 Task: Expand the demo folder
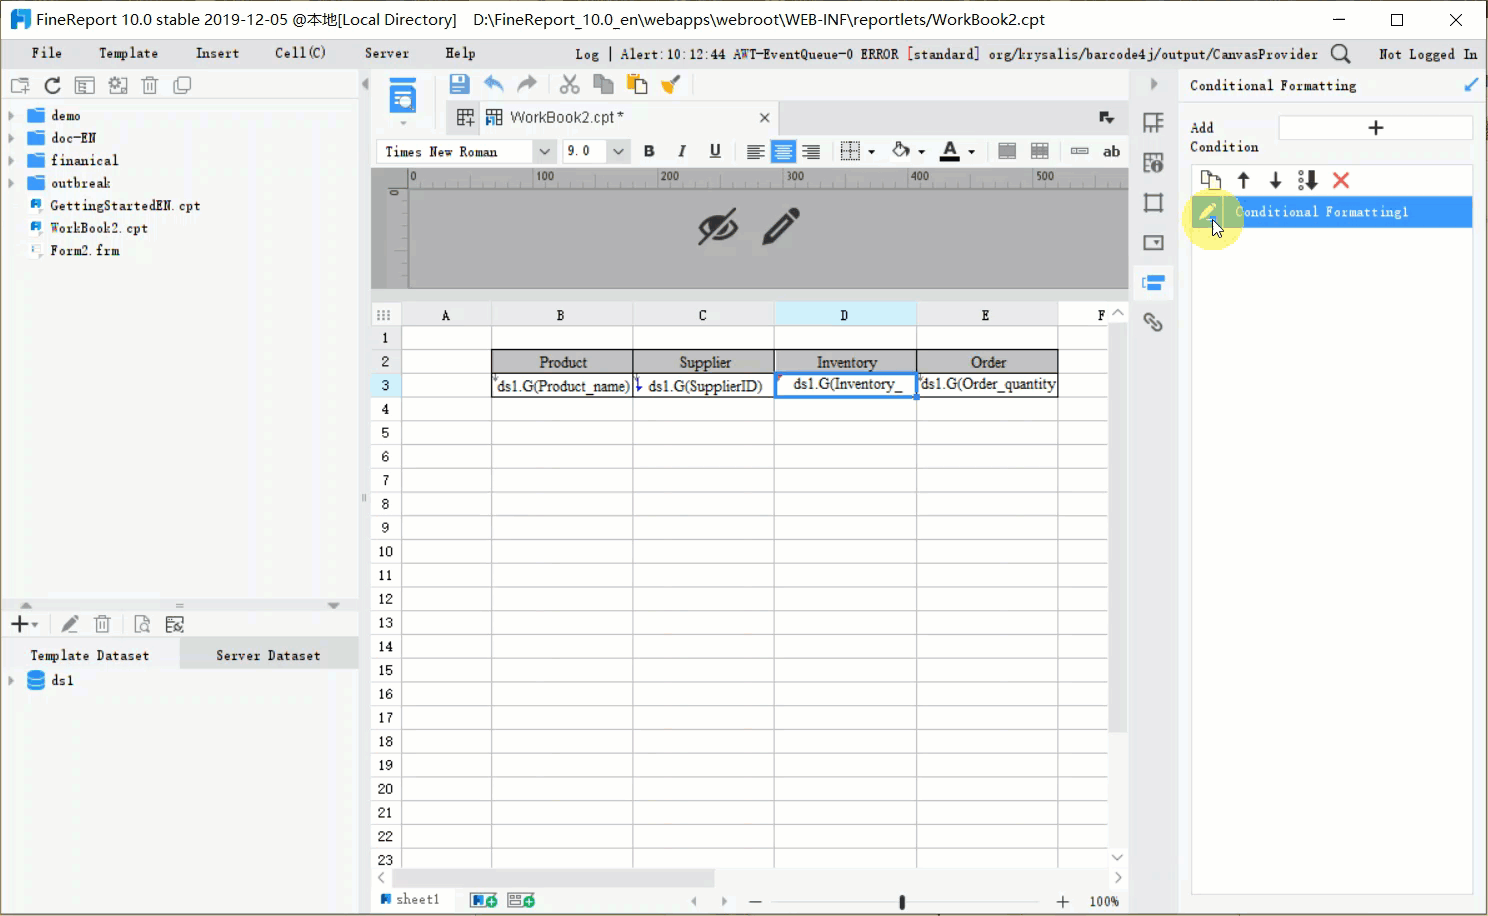coord(11,115)
